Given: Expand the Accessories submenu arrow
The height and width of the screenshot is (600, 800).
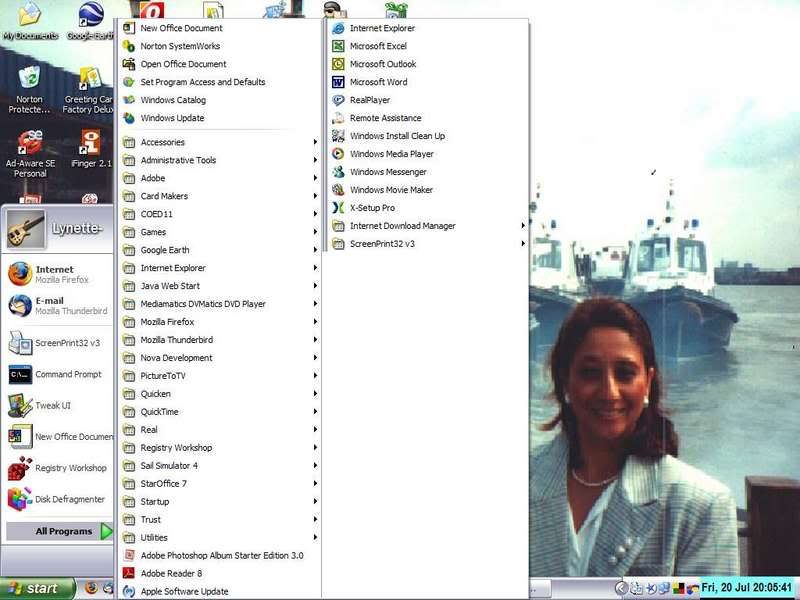Looking at the screenshot, I should (315, 143).
